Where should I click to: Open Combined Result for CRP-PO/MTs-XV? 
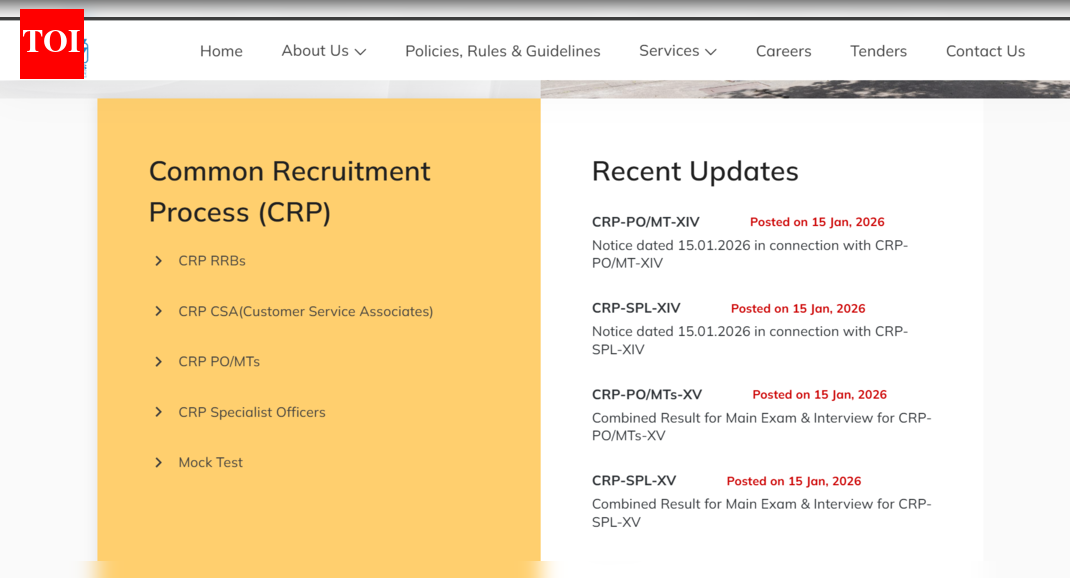coord(645,394)
